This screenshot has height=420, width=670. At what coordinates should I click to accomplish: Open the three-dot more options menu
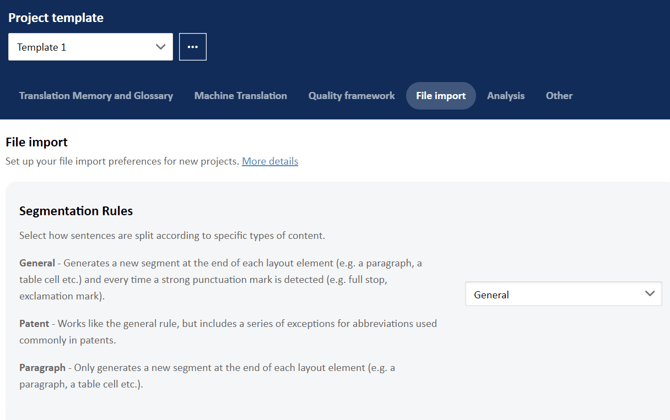pos(193,47)
